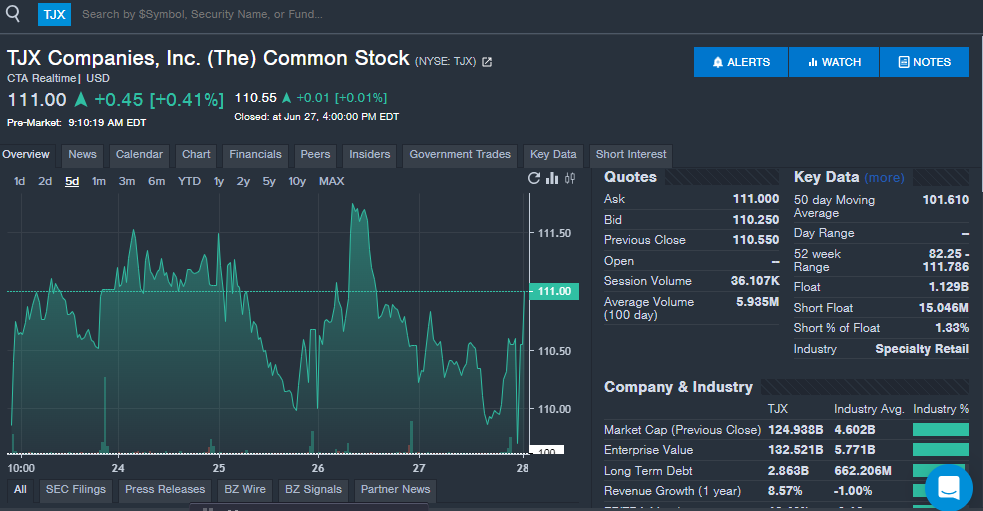
Task: Open the NOTES button
Action: (924, 62)
